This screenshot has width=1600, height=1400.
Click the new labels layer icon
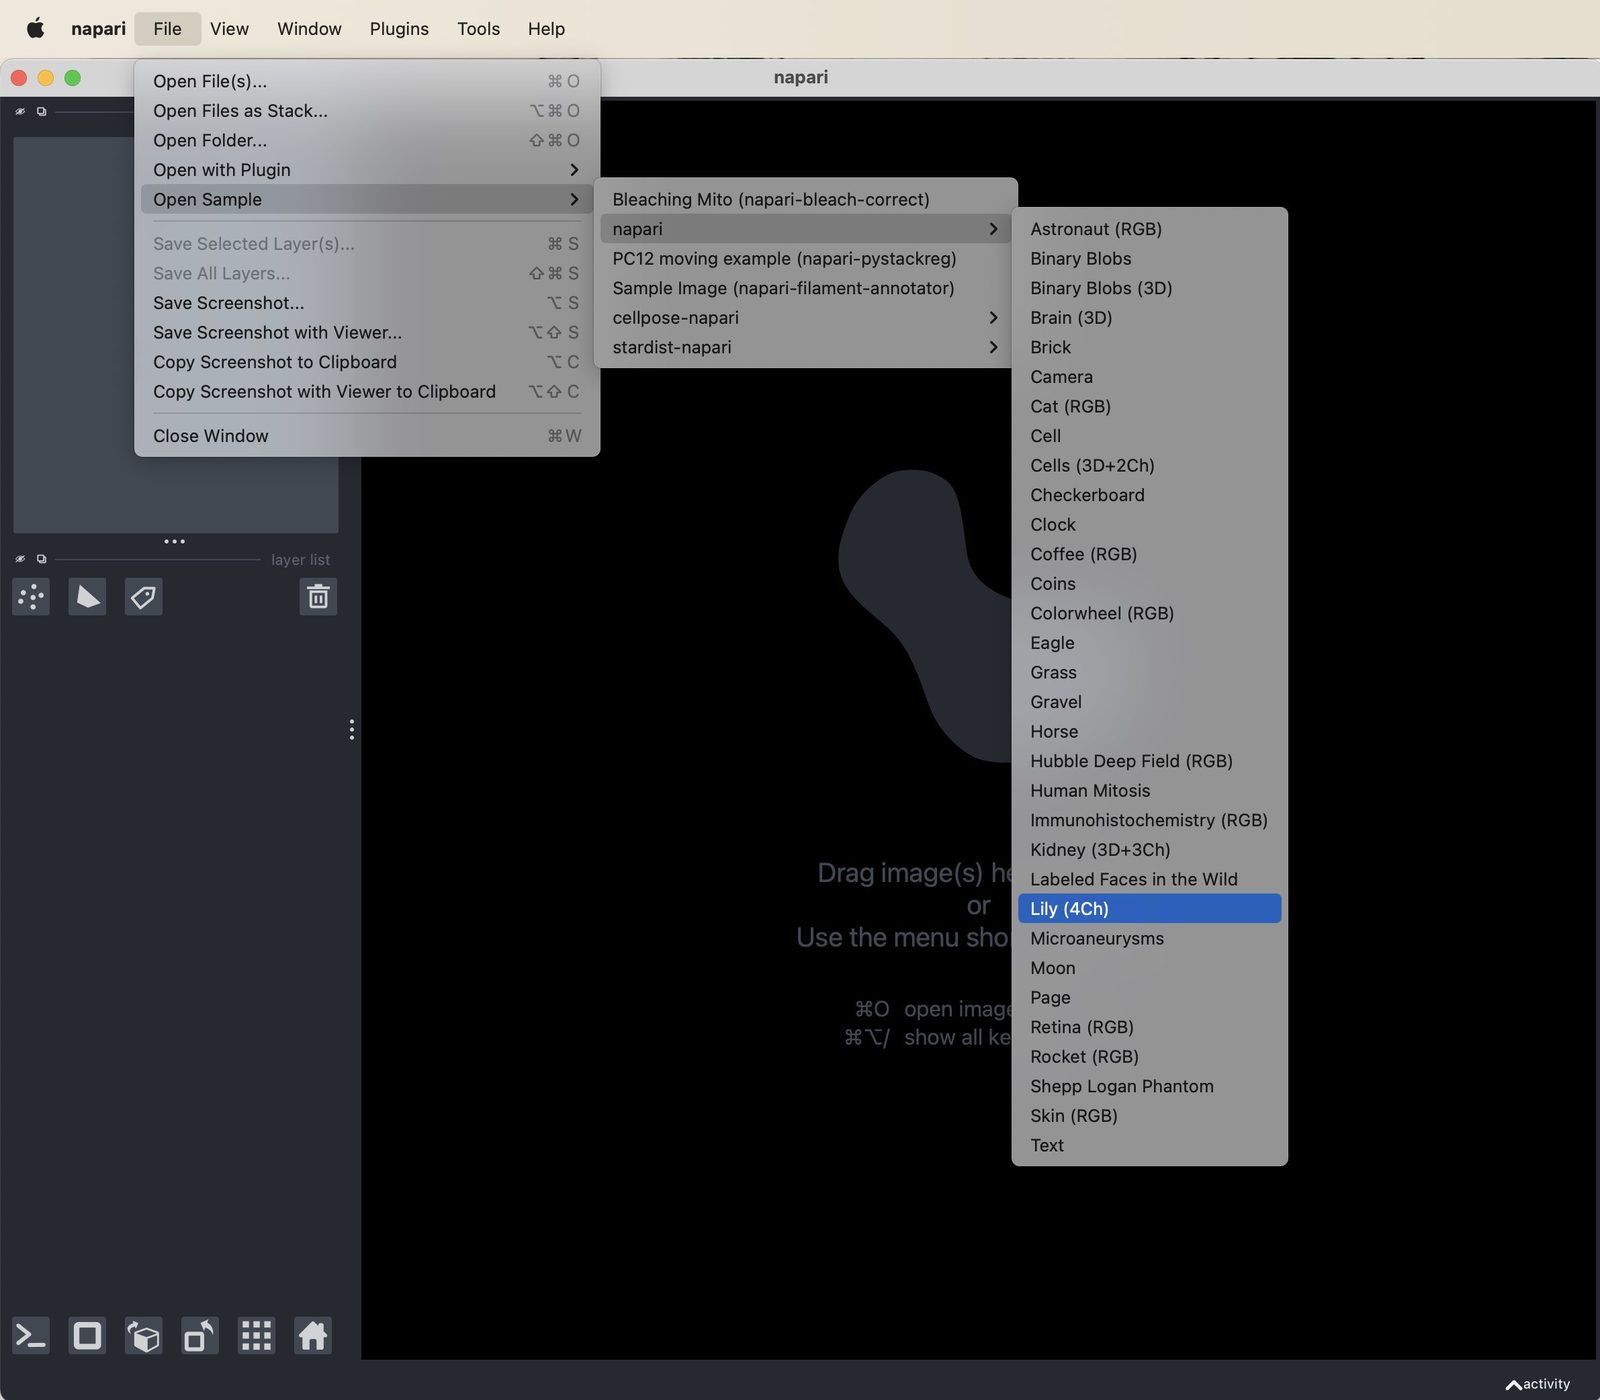tap(143, 597)
